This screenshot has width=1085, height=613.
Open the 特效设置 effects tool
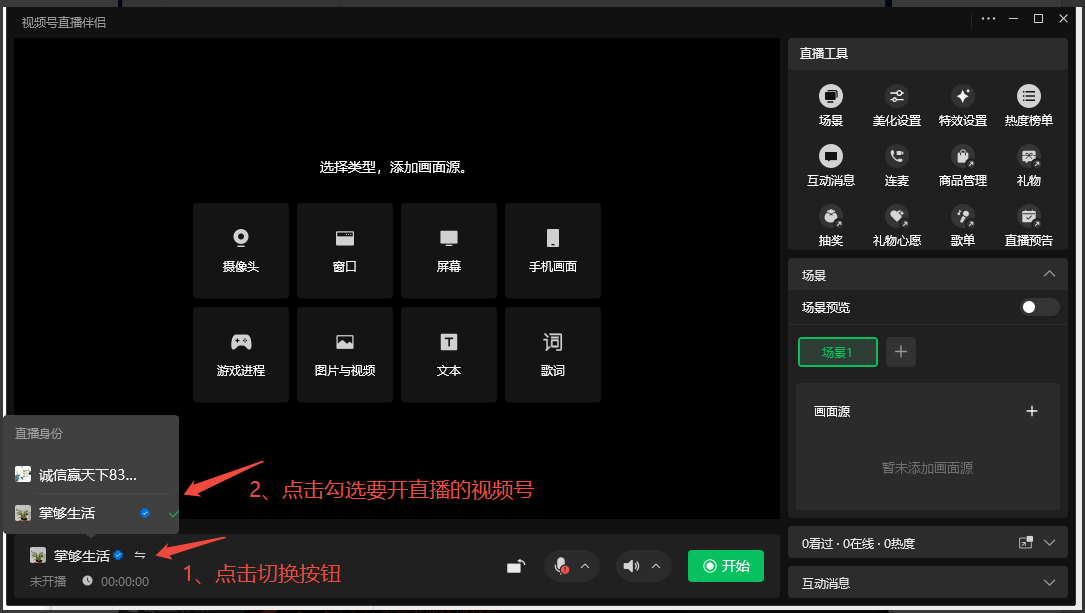pos(962,106)
